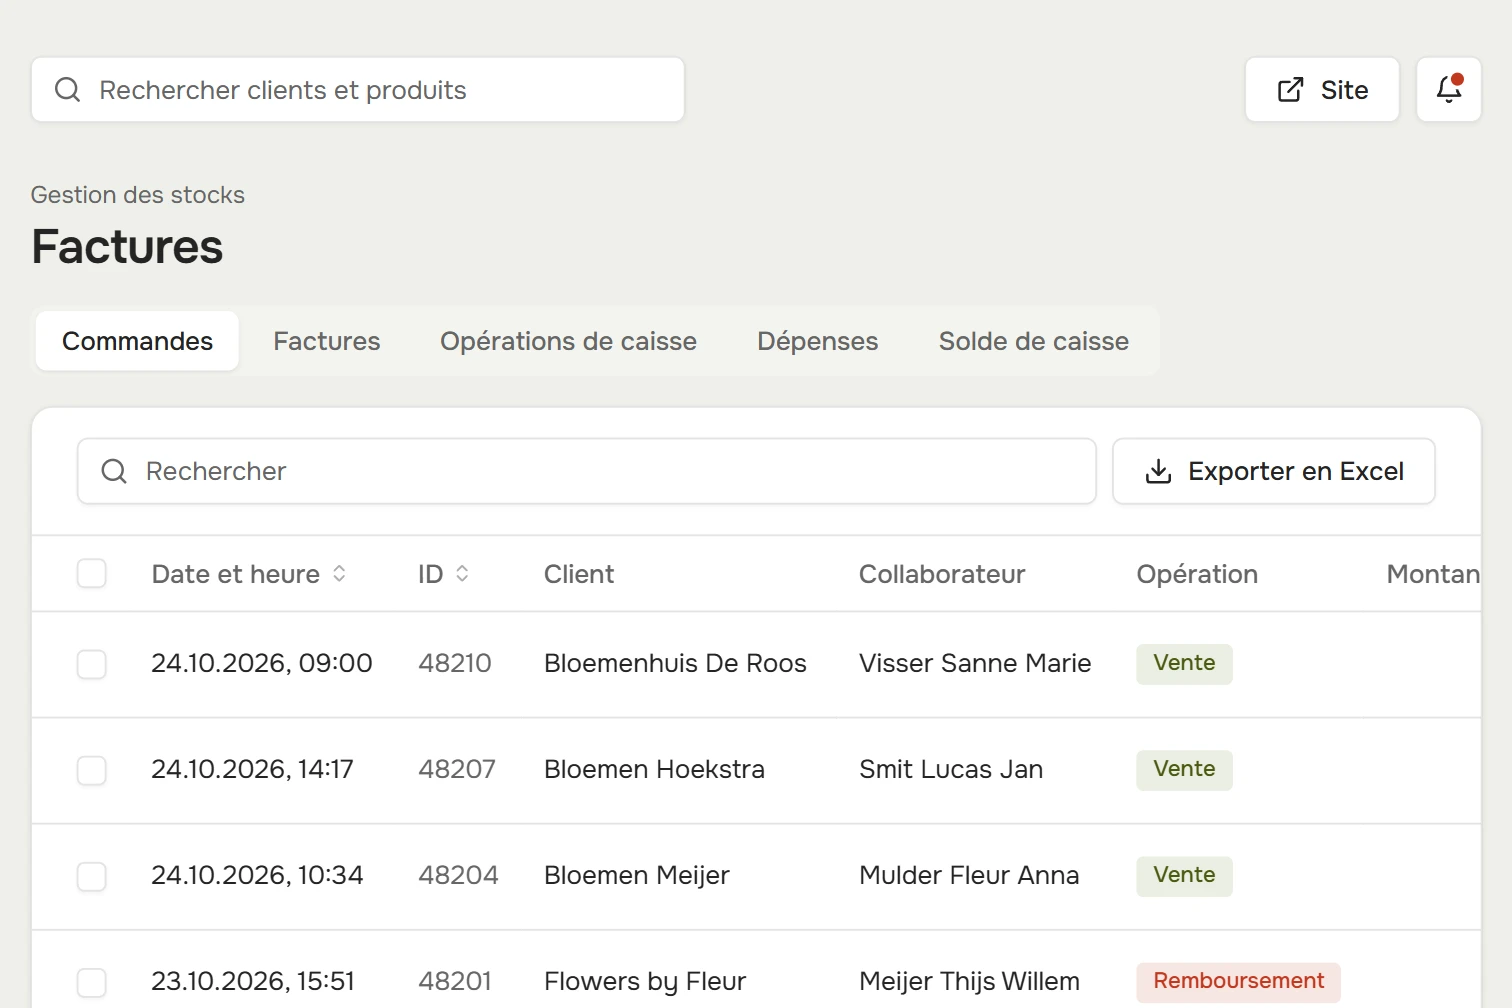Viewport: 1512px width, 1008px height.
Task: Click date 24.10.2026, 14:17
Action: pyautogui.click(x=252, y=769)
